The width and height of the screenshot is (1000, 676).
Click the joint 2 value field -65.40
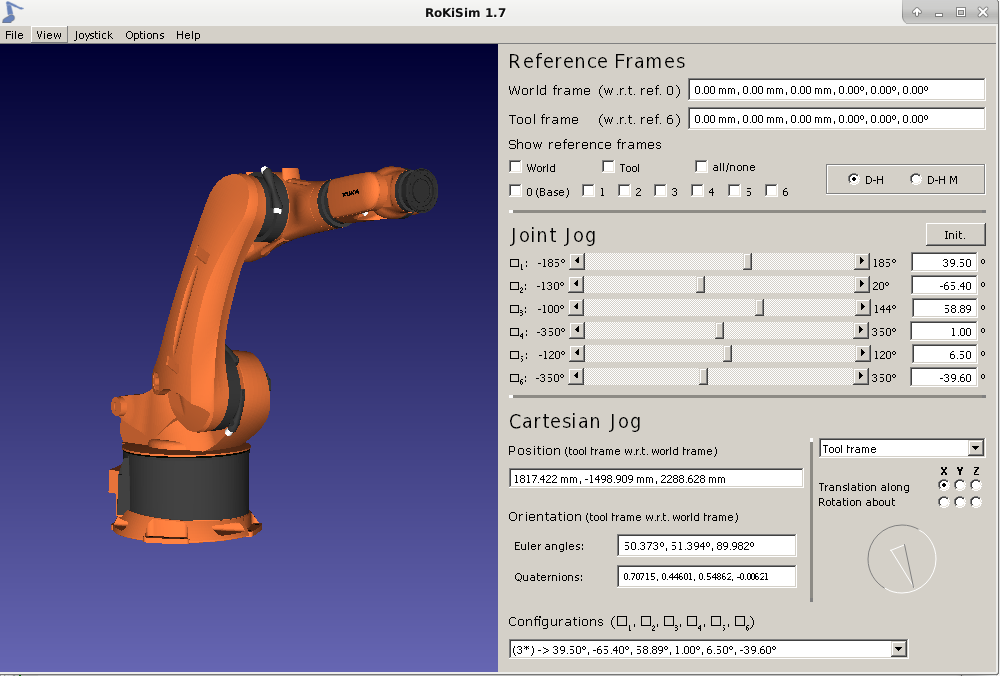point(945,285)
